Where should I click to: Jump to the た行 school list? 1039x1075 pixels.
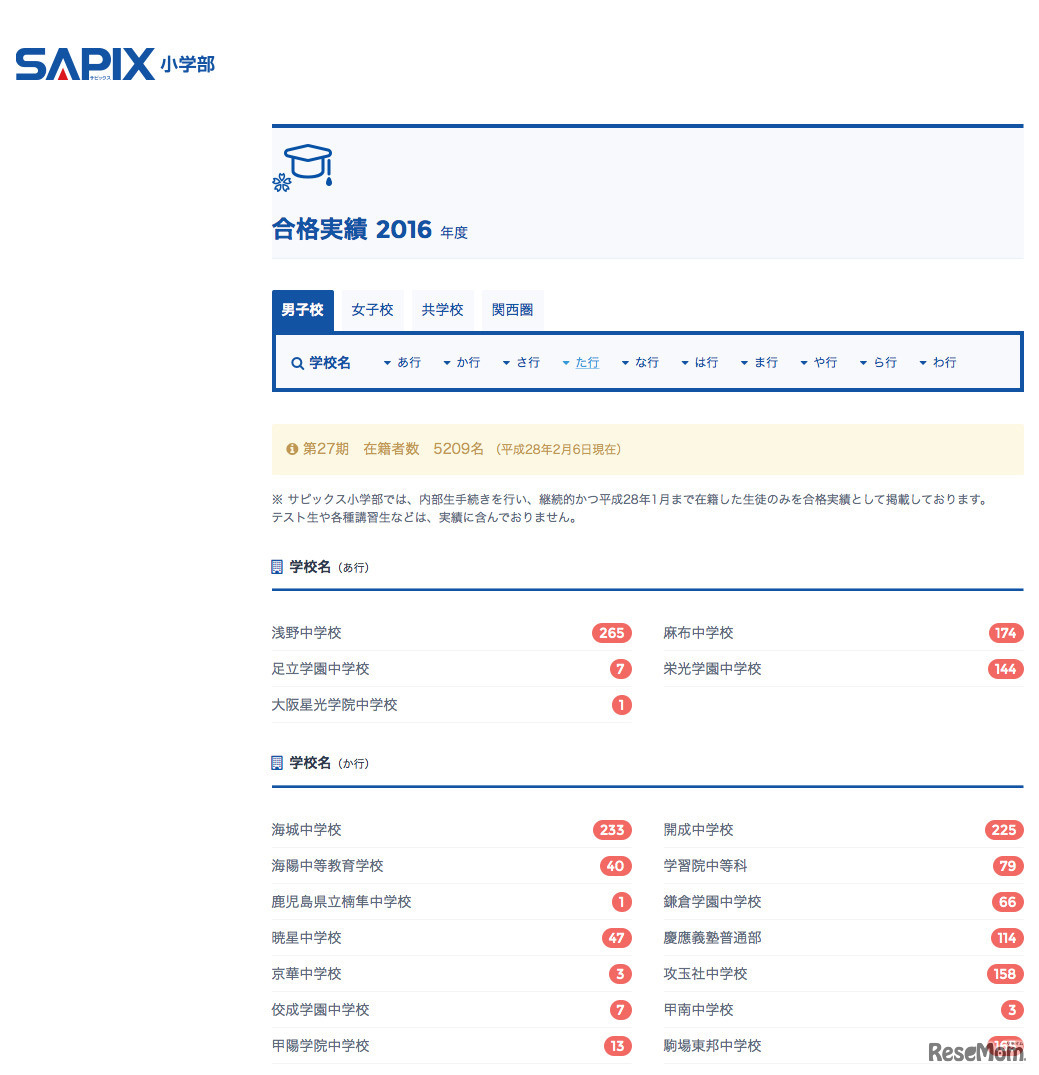point(581,363)
